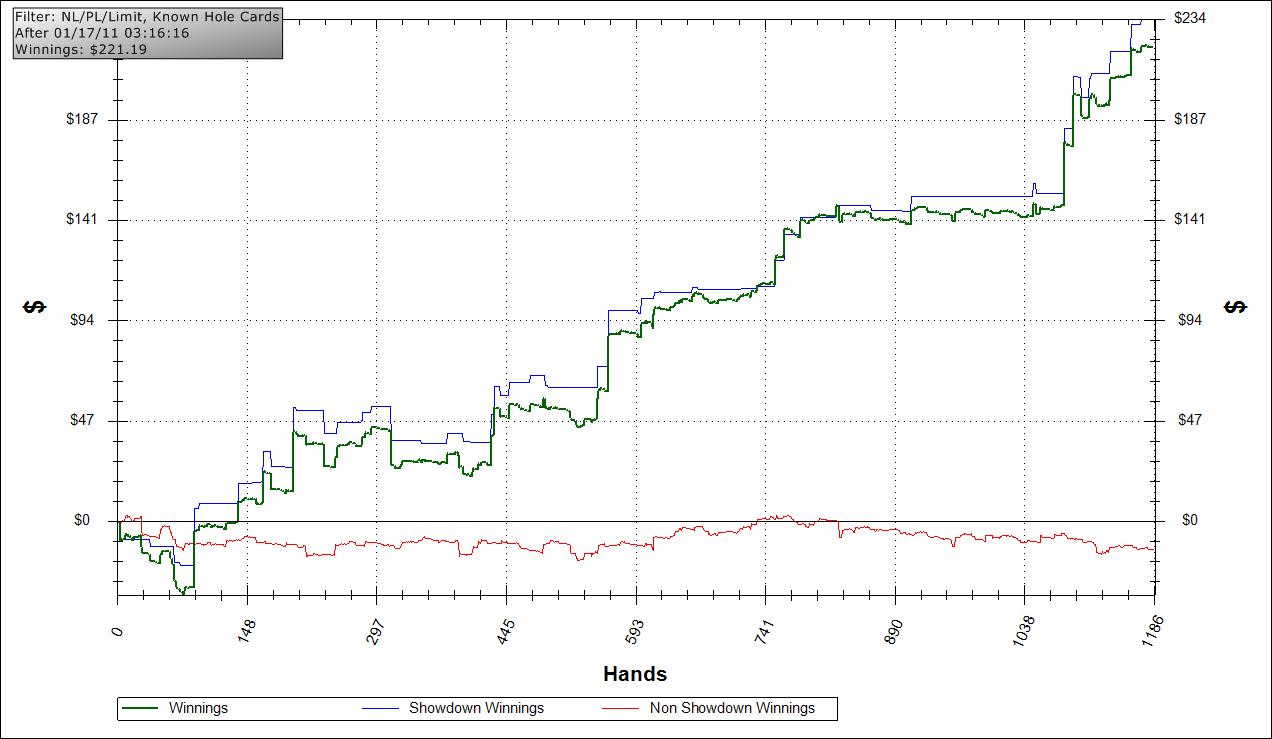Select the Non Showdown Winnings legend label
Screen dimensions: 1272x739
click(x=732, y=708)
